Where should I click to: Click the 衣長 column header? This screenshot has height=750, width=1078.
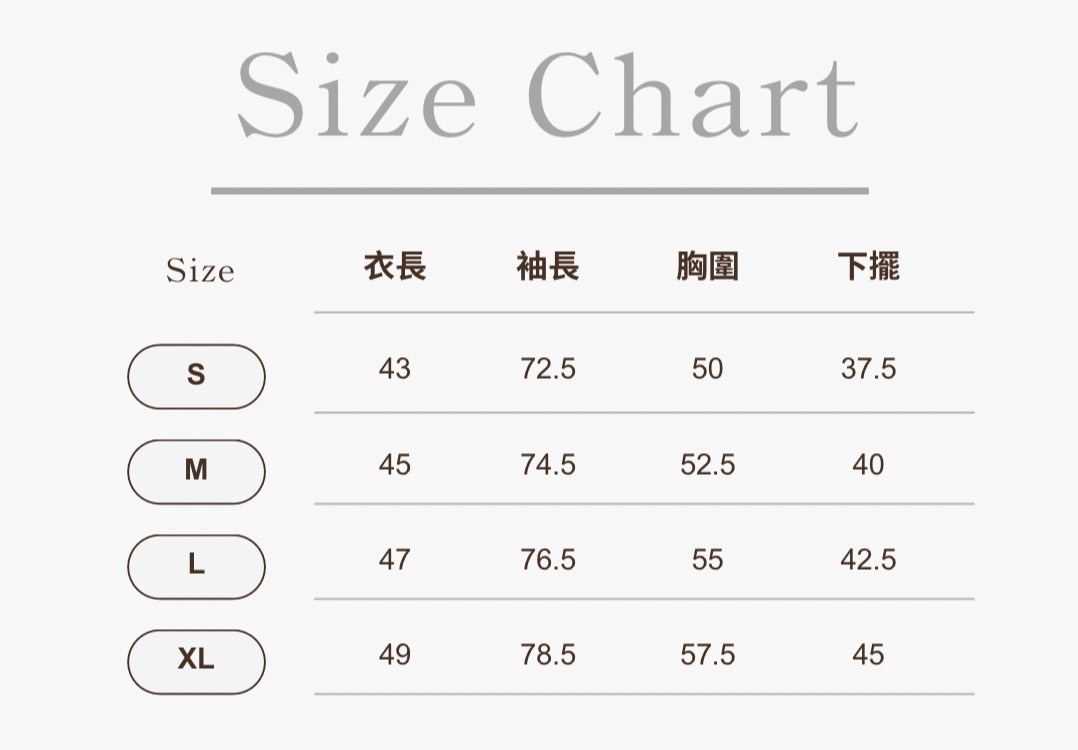[395, 267]
